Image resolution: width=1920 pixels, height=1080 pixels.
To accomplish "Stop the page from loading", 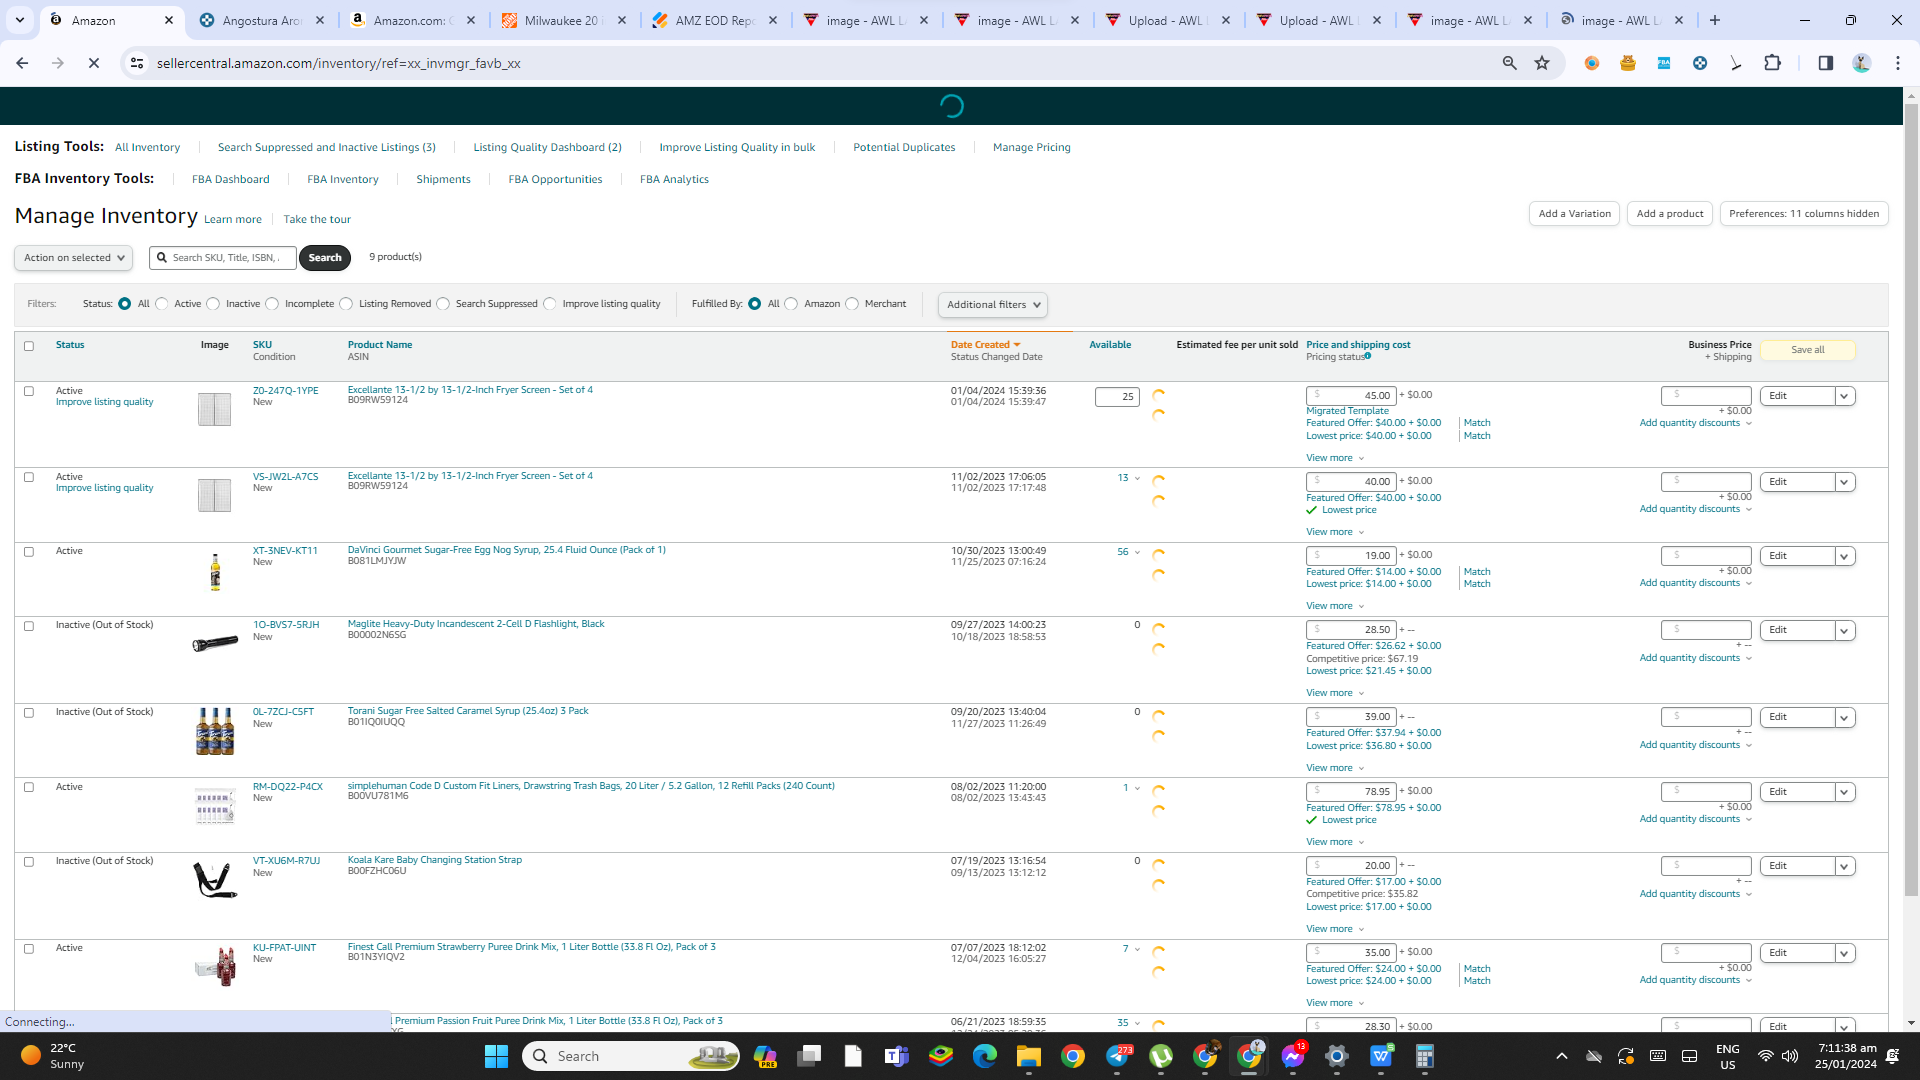I will (94, 63).
